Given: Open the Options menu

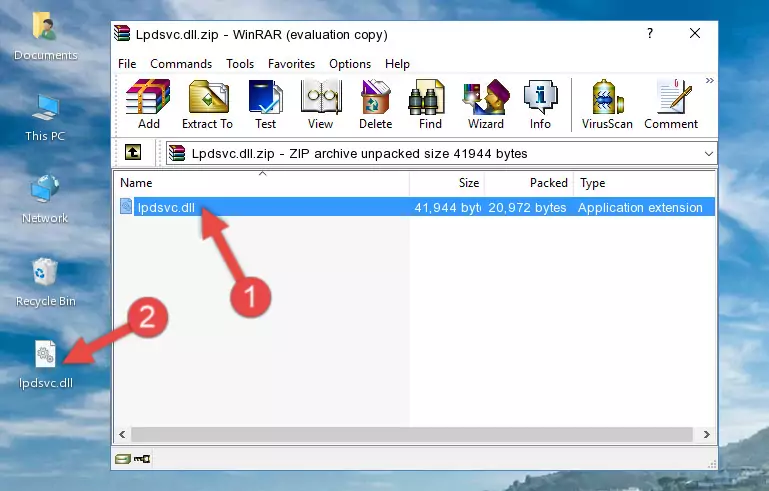Looking at the screenshot, I should coord(350,64).
